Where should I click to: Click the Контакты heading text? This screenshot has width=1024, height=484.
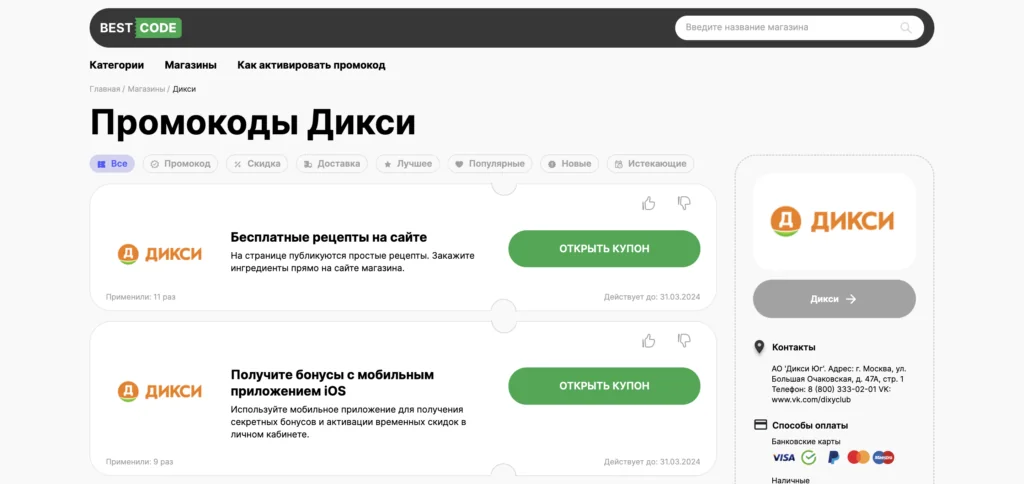793,347
